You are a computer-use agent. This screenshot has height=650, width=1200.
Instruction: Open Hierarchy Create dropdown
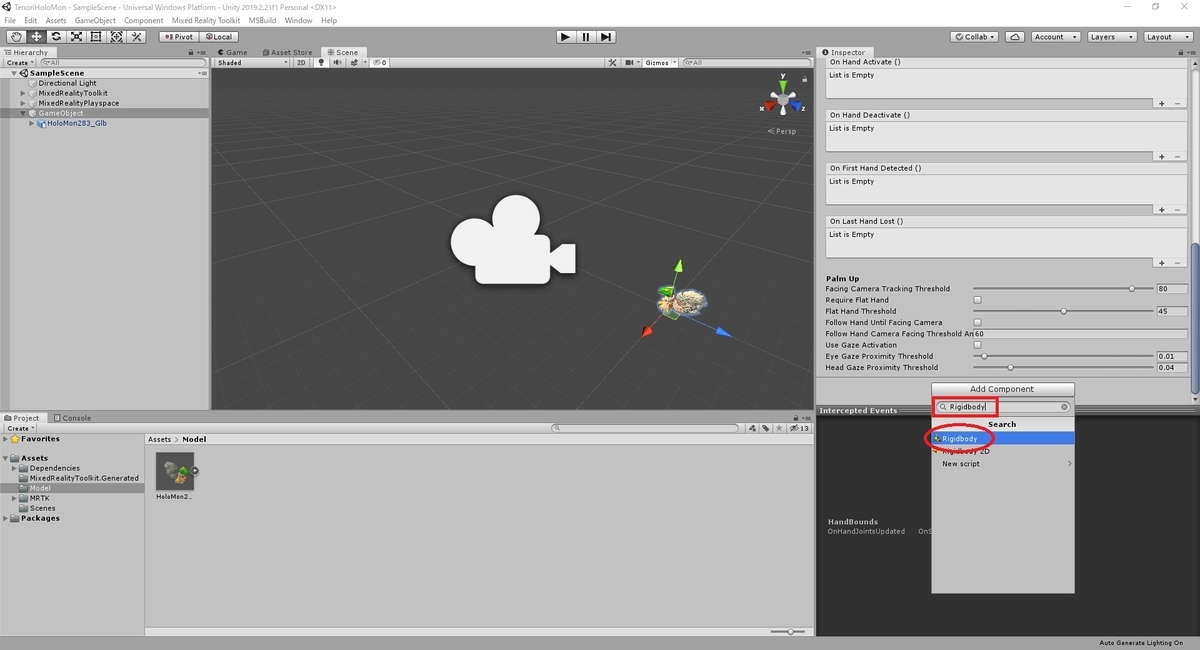20,62
